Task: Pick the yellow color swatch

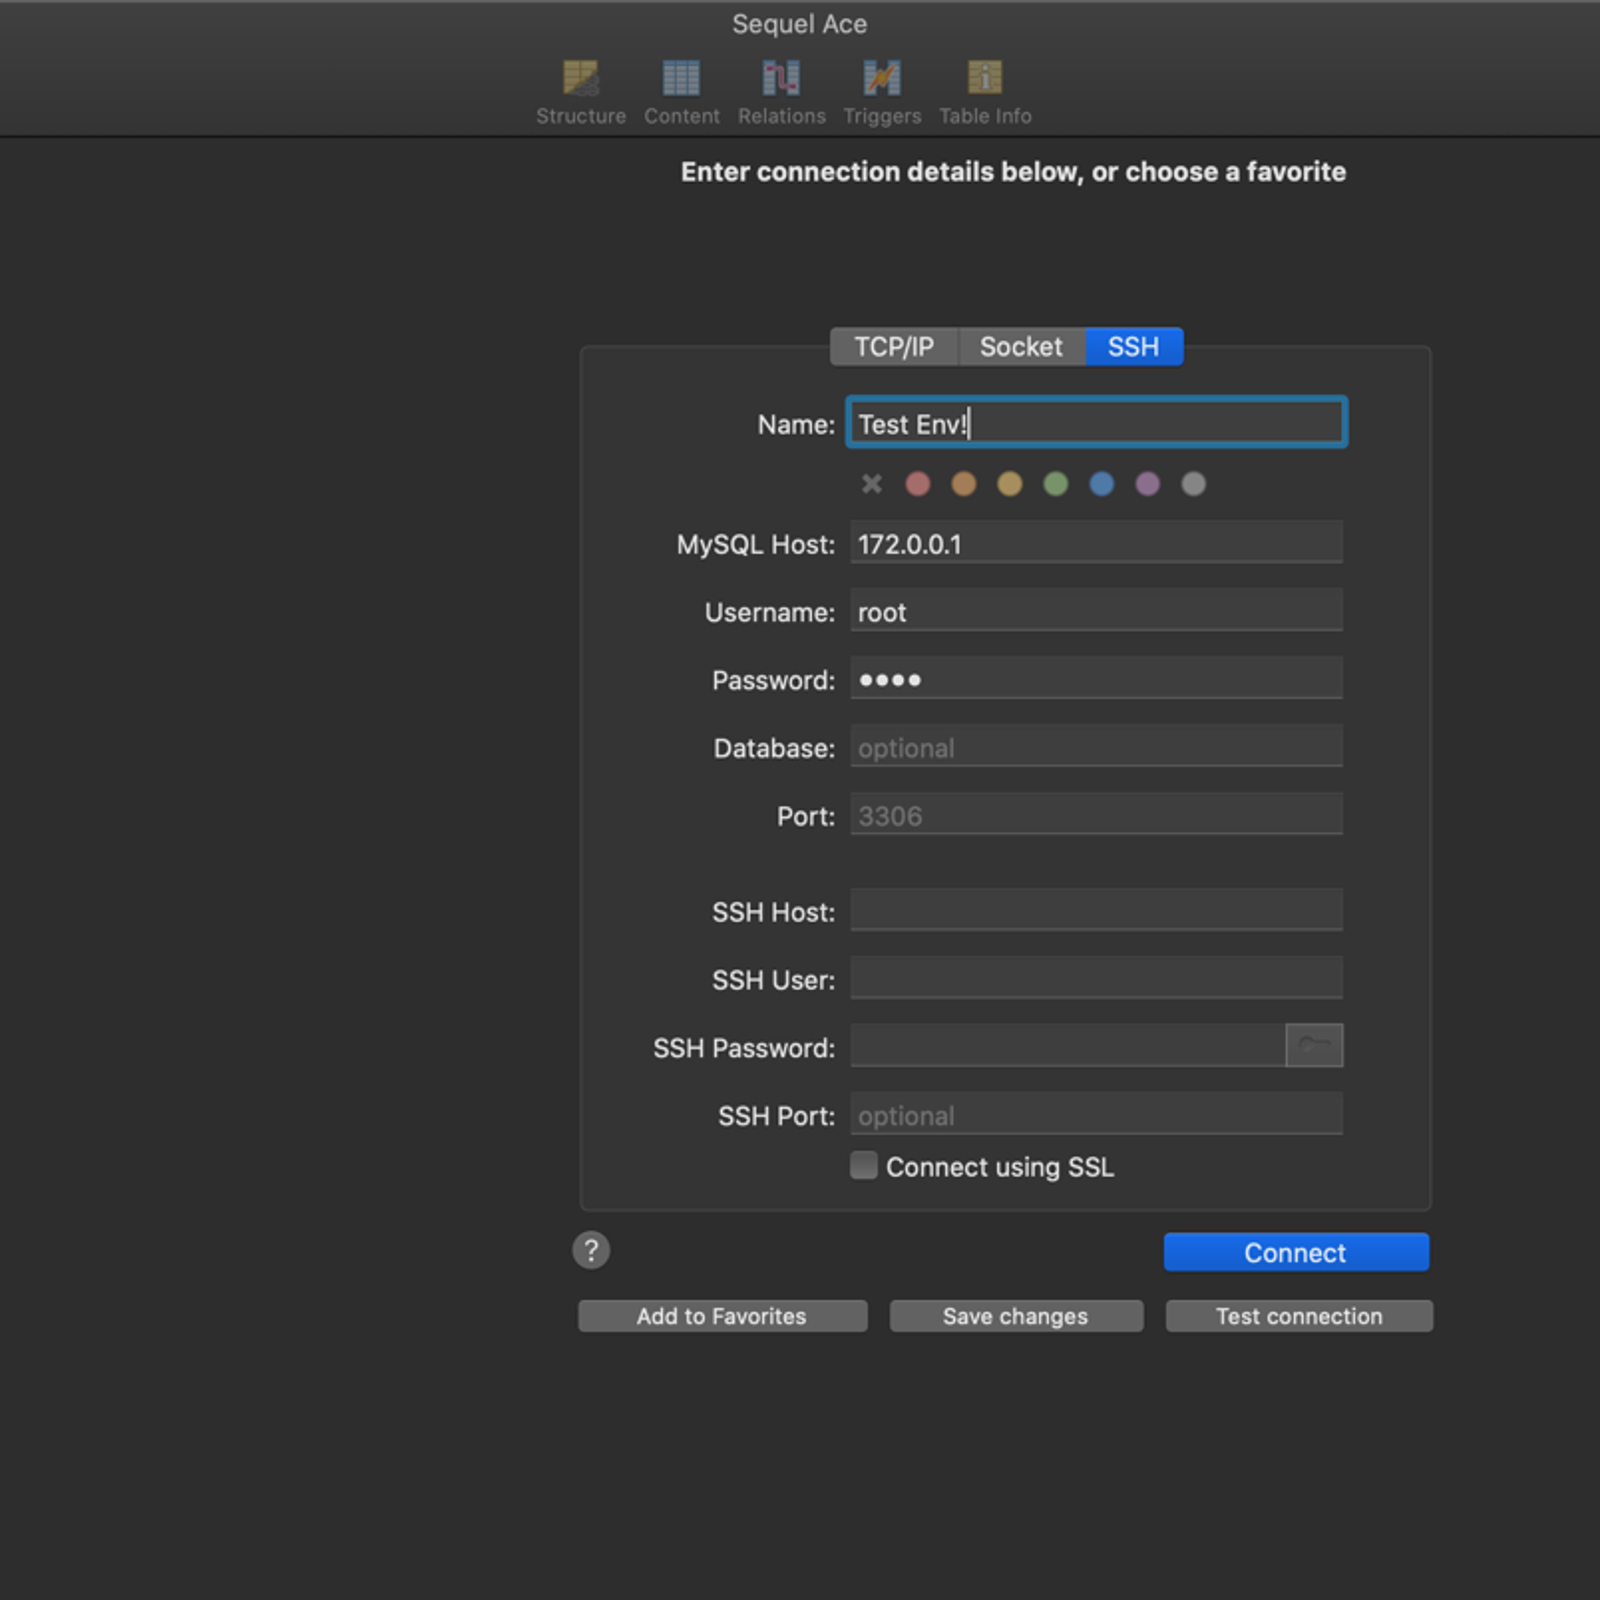Action: pos(1010,484)
